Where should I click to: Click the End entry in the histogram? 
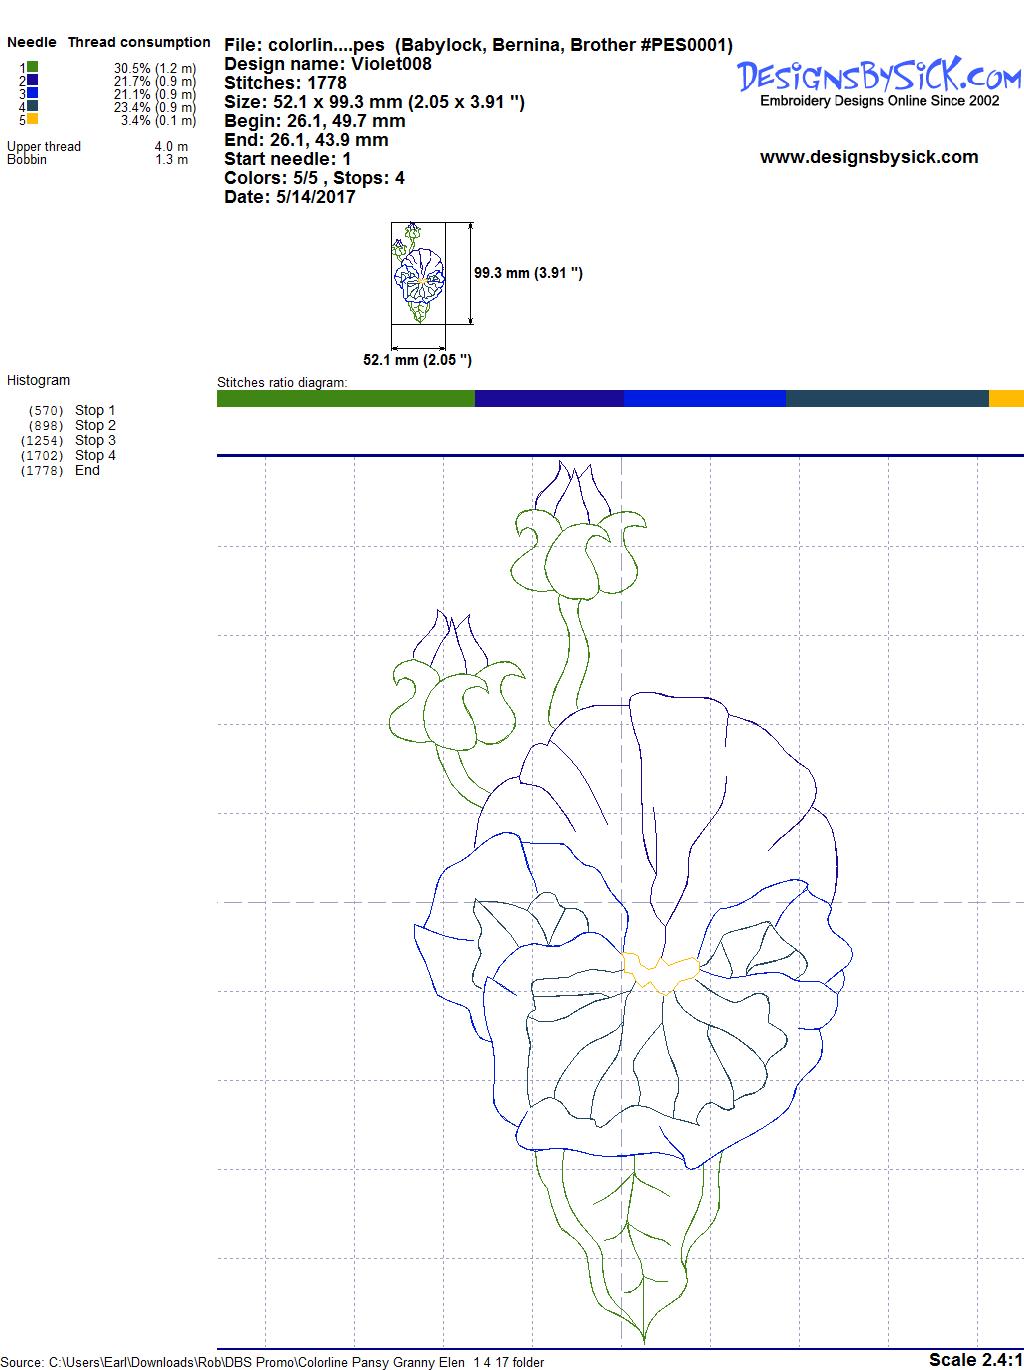(x=87, y=470)
